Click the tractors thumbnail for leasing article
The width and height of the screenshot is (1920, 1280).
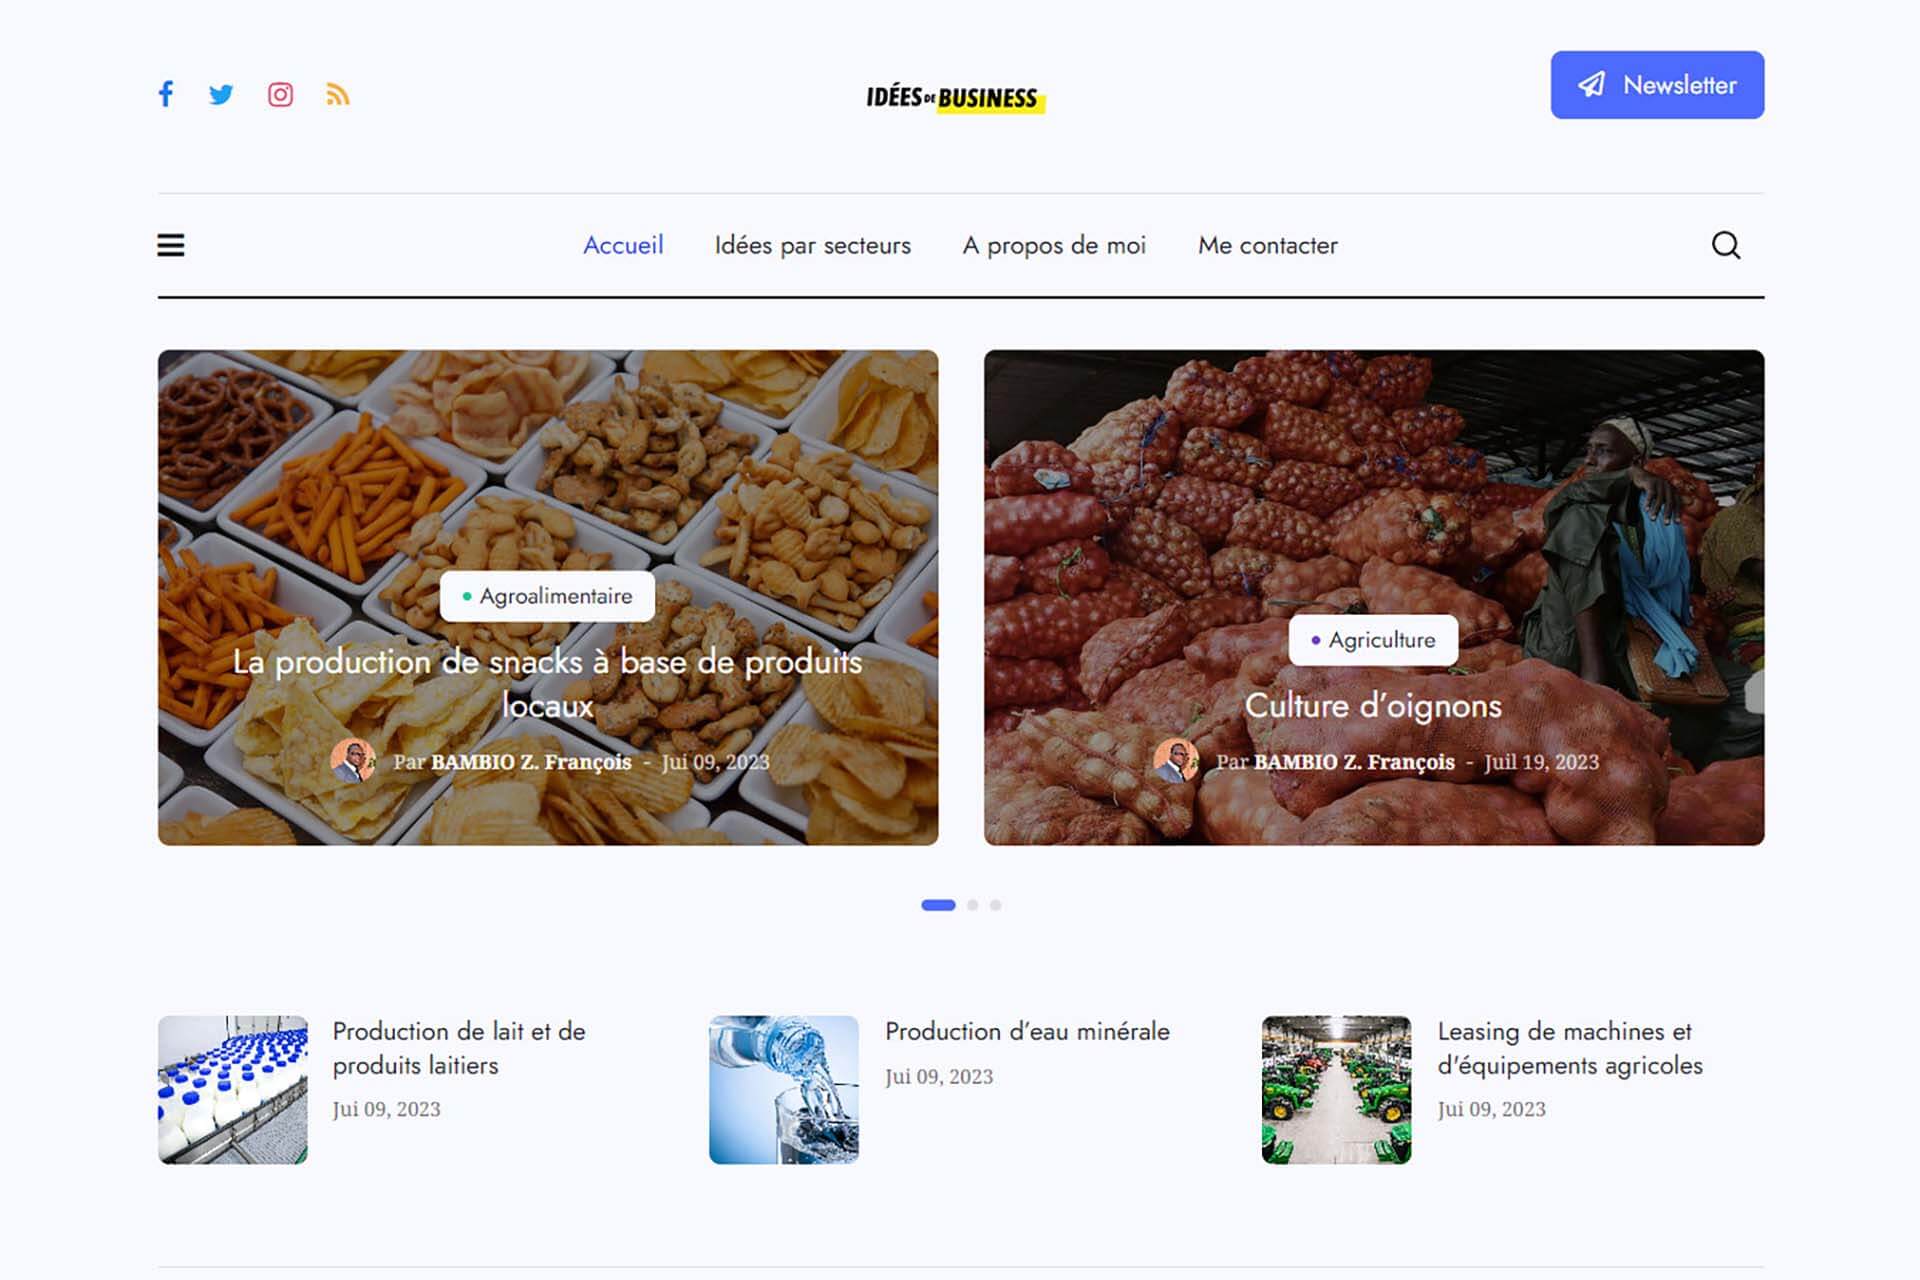pyautogui.click(x=1336, y=1090)
